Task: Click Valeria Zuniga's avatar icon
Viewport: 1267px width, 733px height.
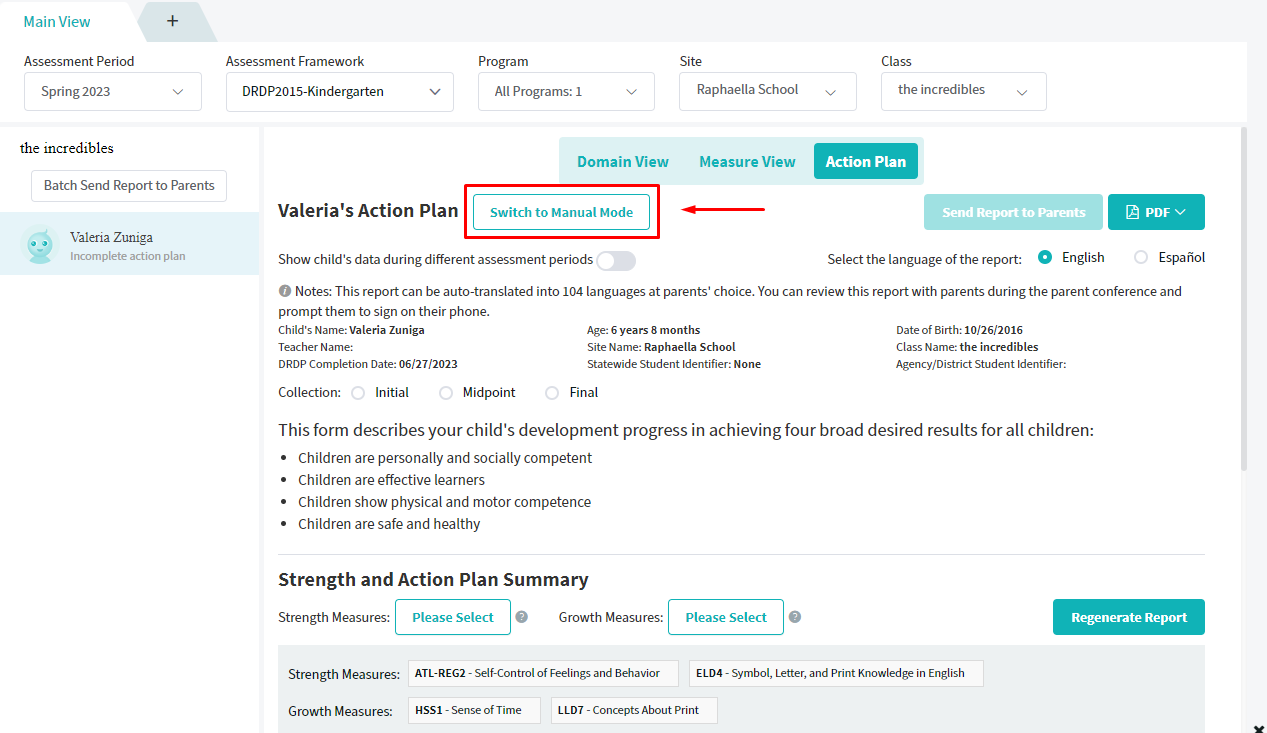Action: point(40,244)
